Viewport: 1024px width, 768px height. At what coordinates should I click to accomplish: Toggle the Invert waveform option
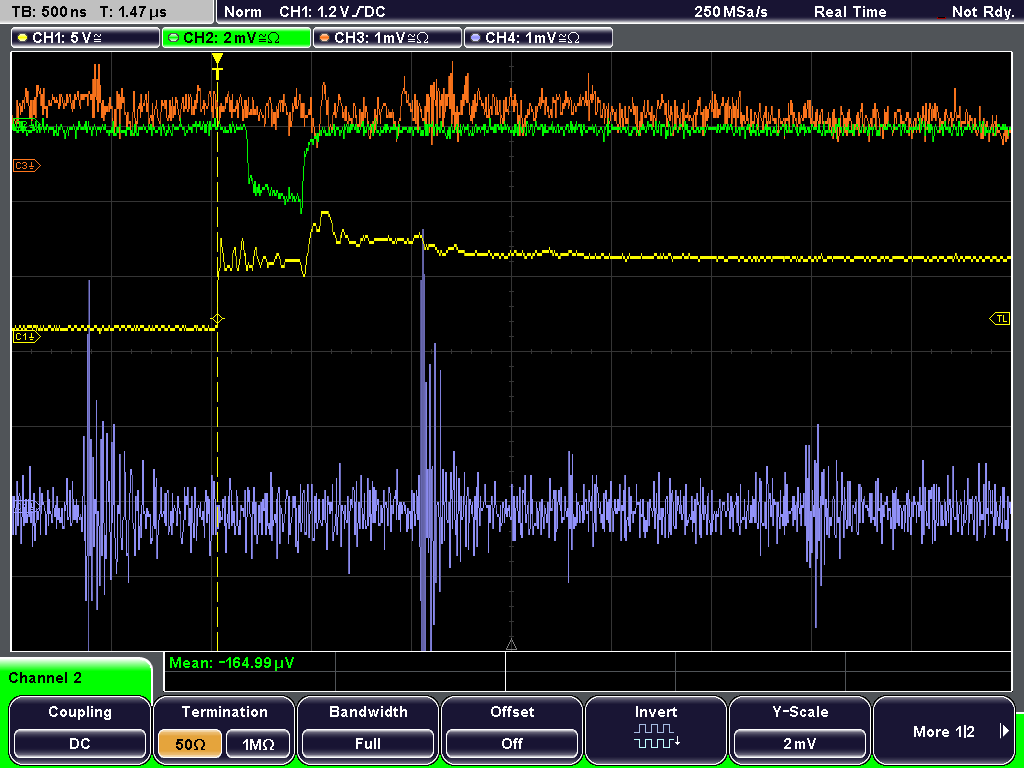coord(656,729)
